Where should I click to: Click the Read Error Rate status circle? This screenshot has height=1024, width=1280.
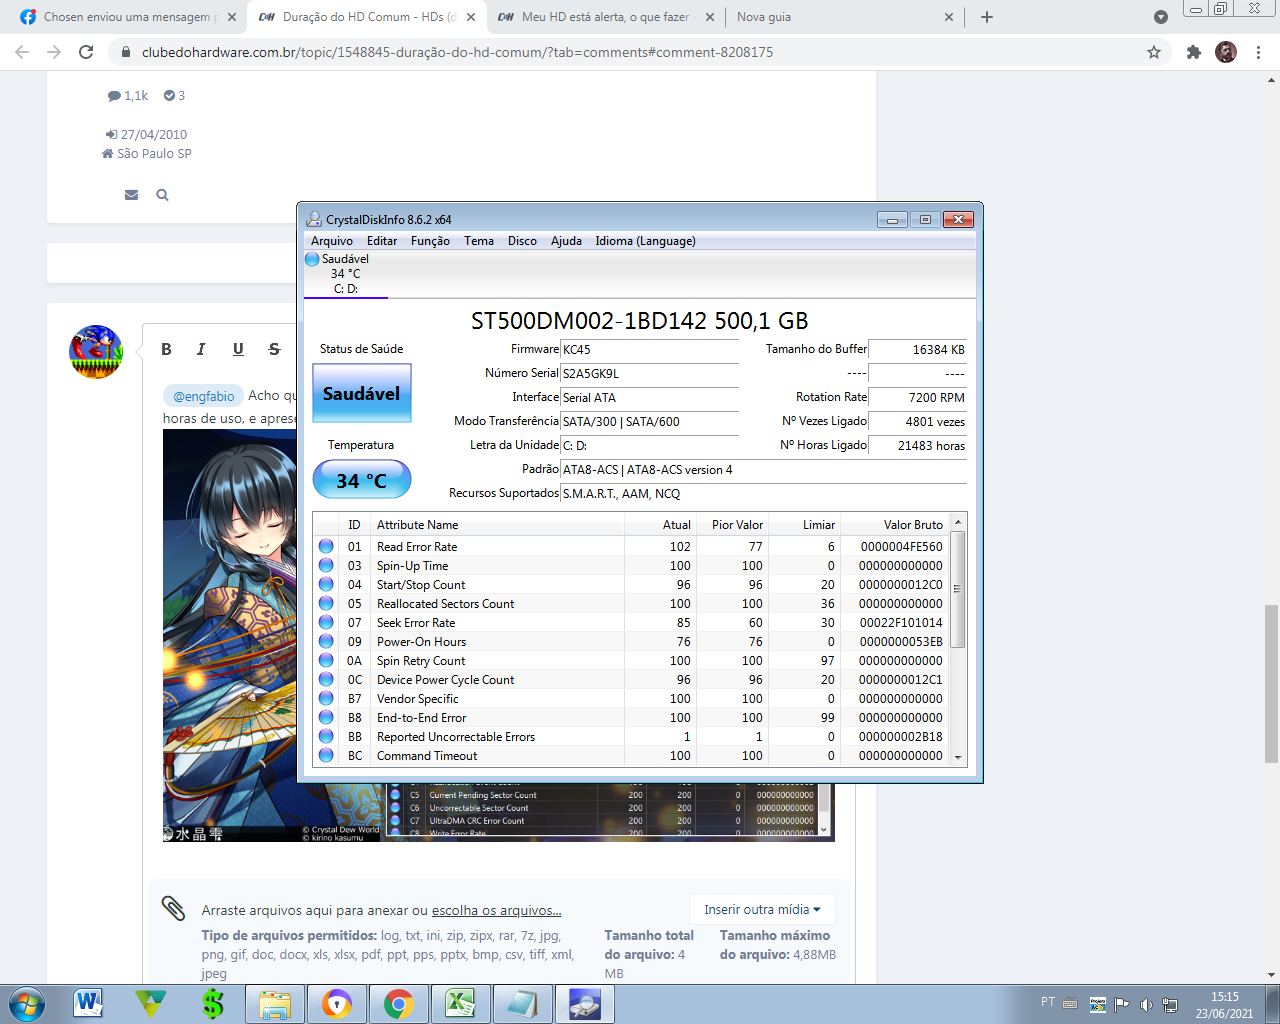pyautogui.click(x=326, y=546)
